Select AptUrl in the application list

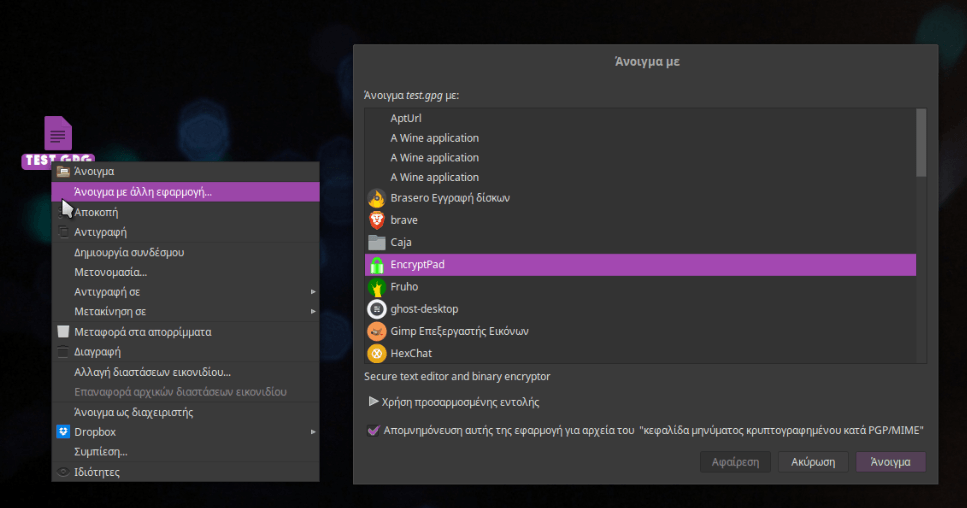coord(640,118)
